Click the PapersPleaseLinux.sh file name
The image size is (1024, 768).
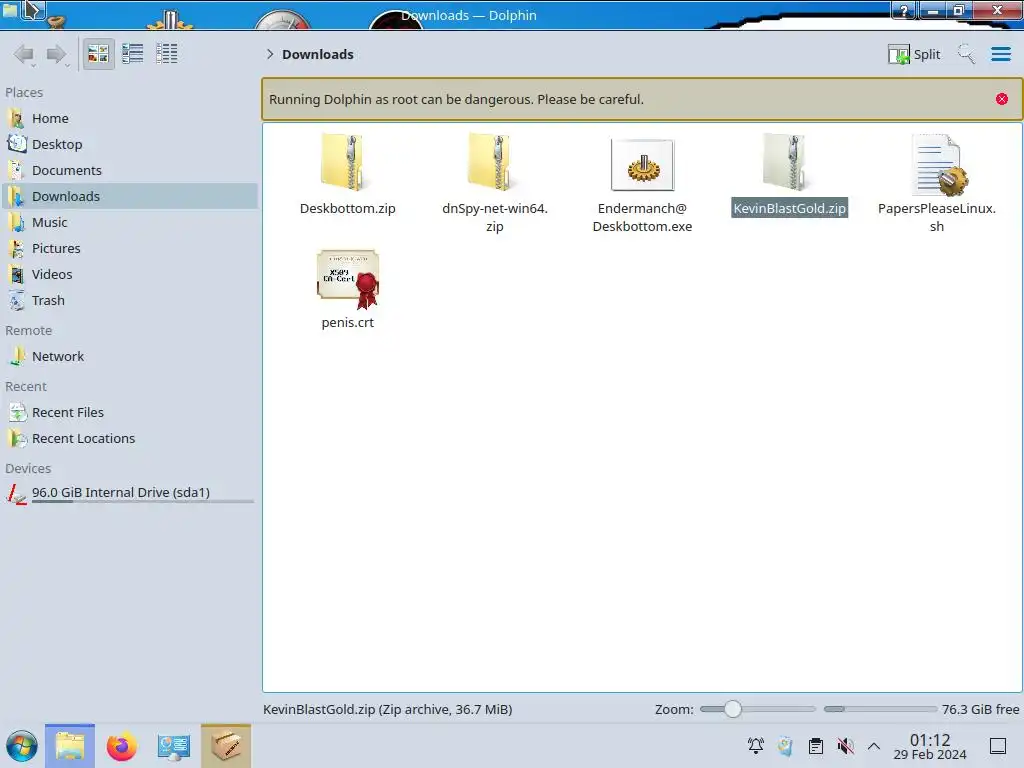click(937, 217)
